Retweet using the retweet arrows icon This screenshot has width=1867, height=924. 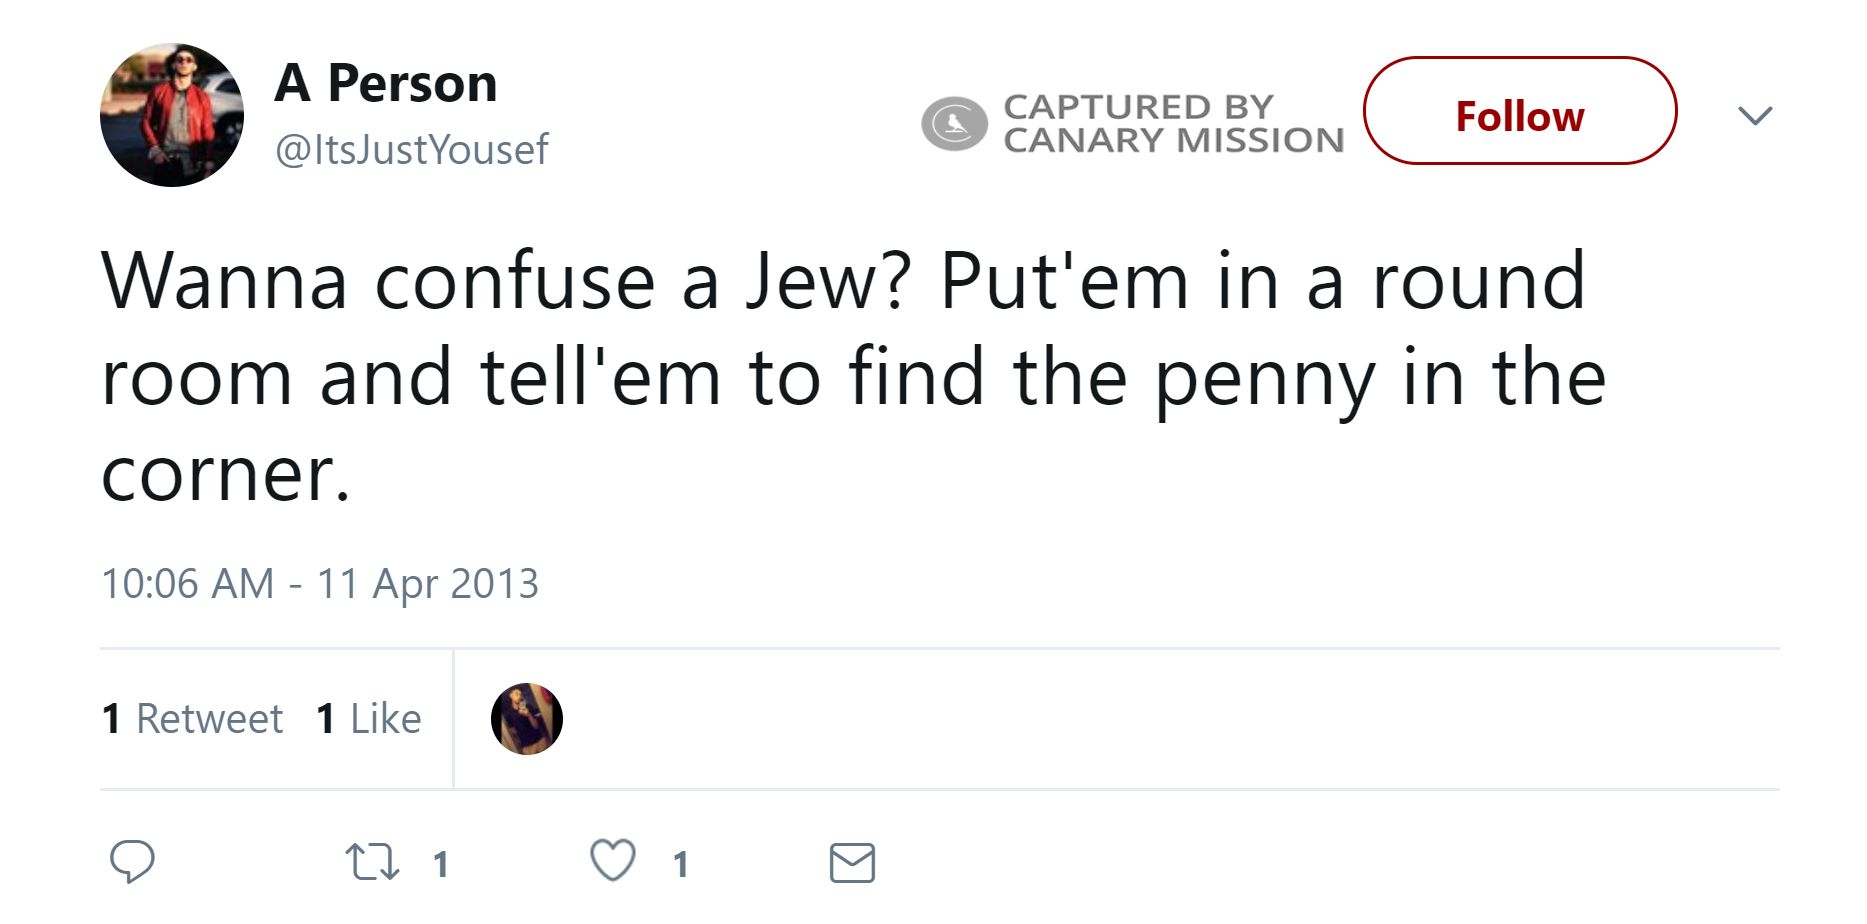(372, 861)
